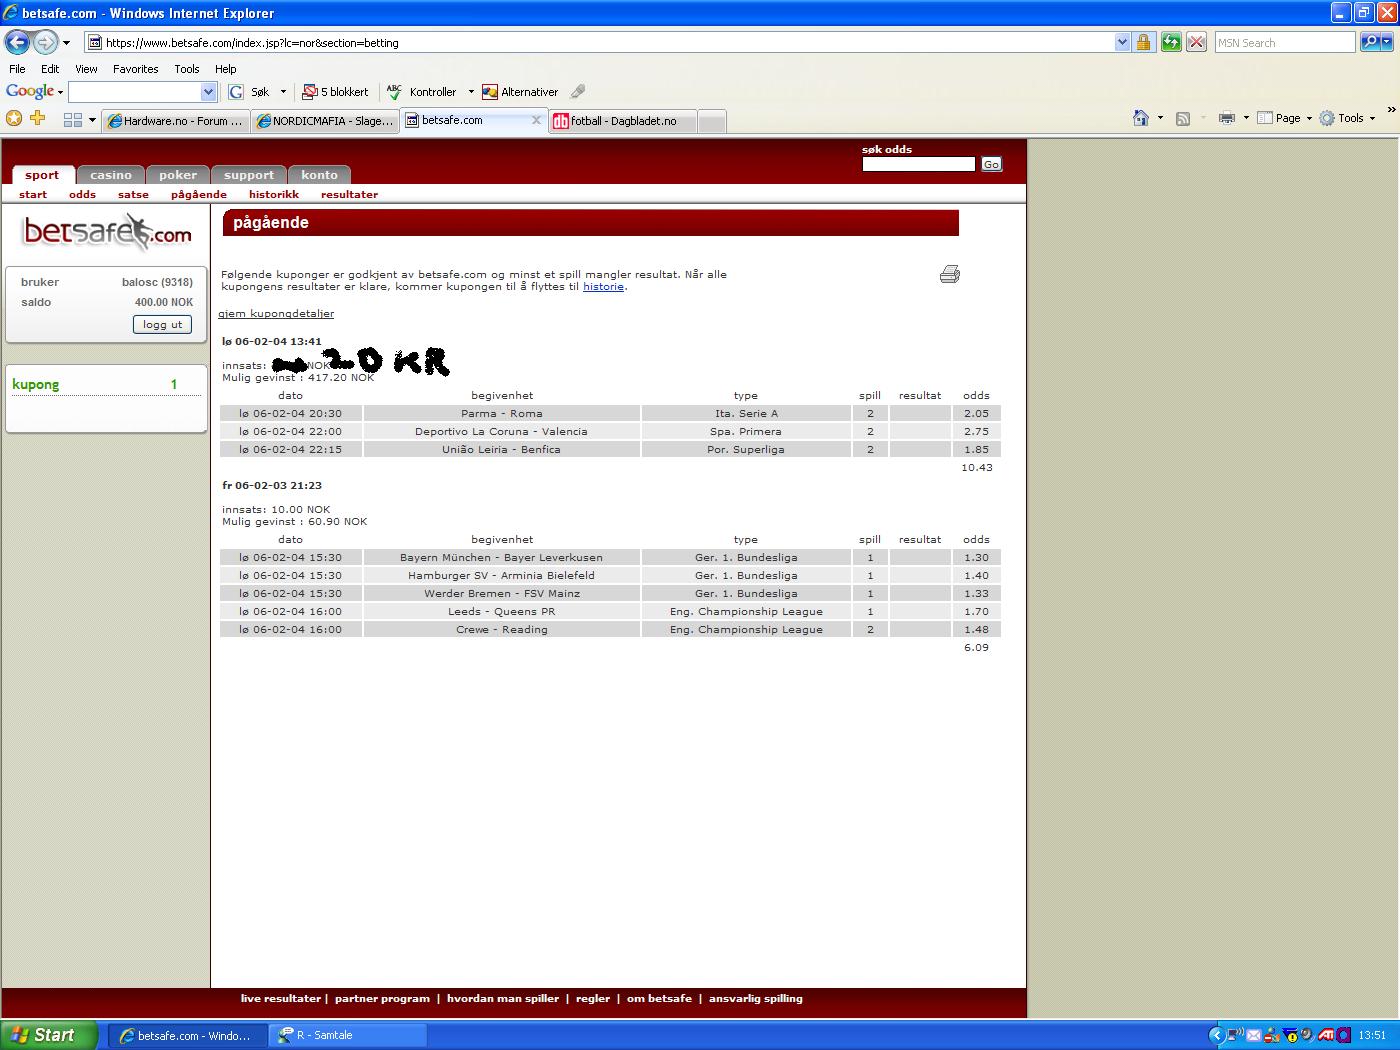Click the MSN search magnifier button
Viewport: 1400px width, 1050px height.
pyautogui.click(x=1370, y=42)
